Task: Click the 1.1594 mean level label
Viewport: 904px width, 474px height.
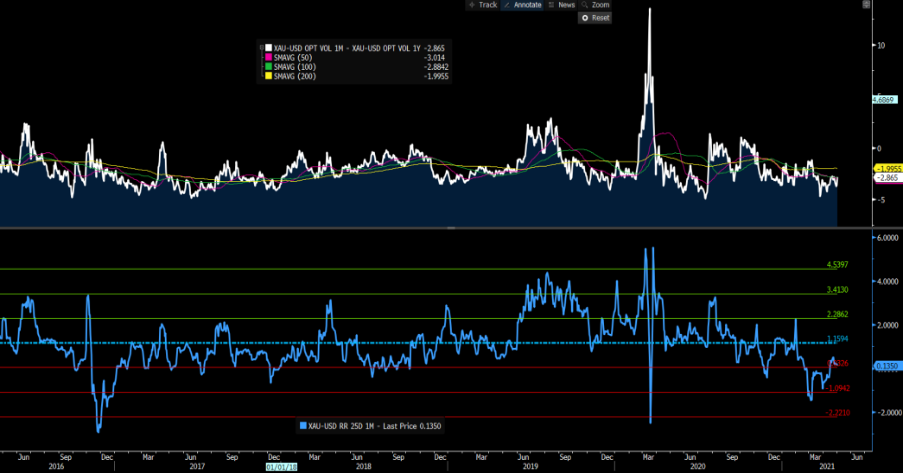Action: [x=837, y=339]
